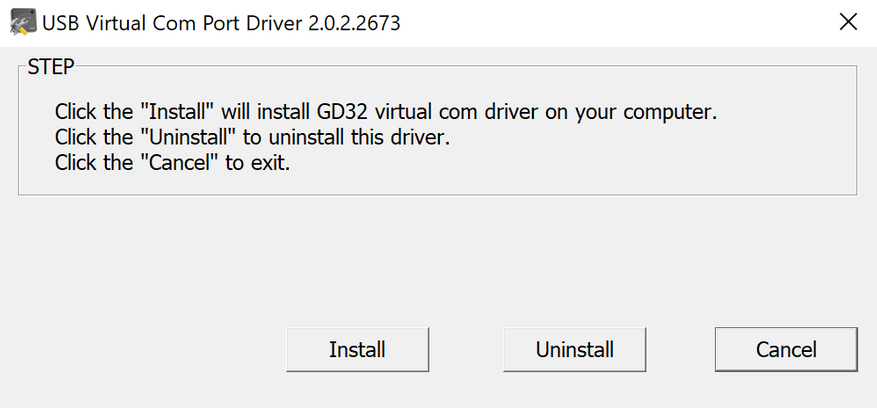
Task: Close the dialog with the X button
Action: [848, 22]
